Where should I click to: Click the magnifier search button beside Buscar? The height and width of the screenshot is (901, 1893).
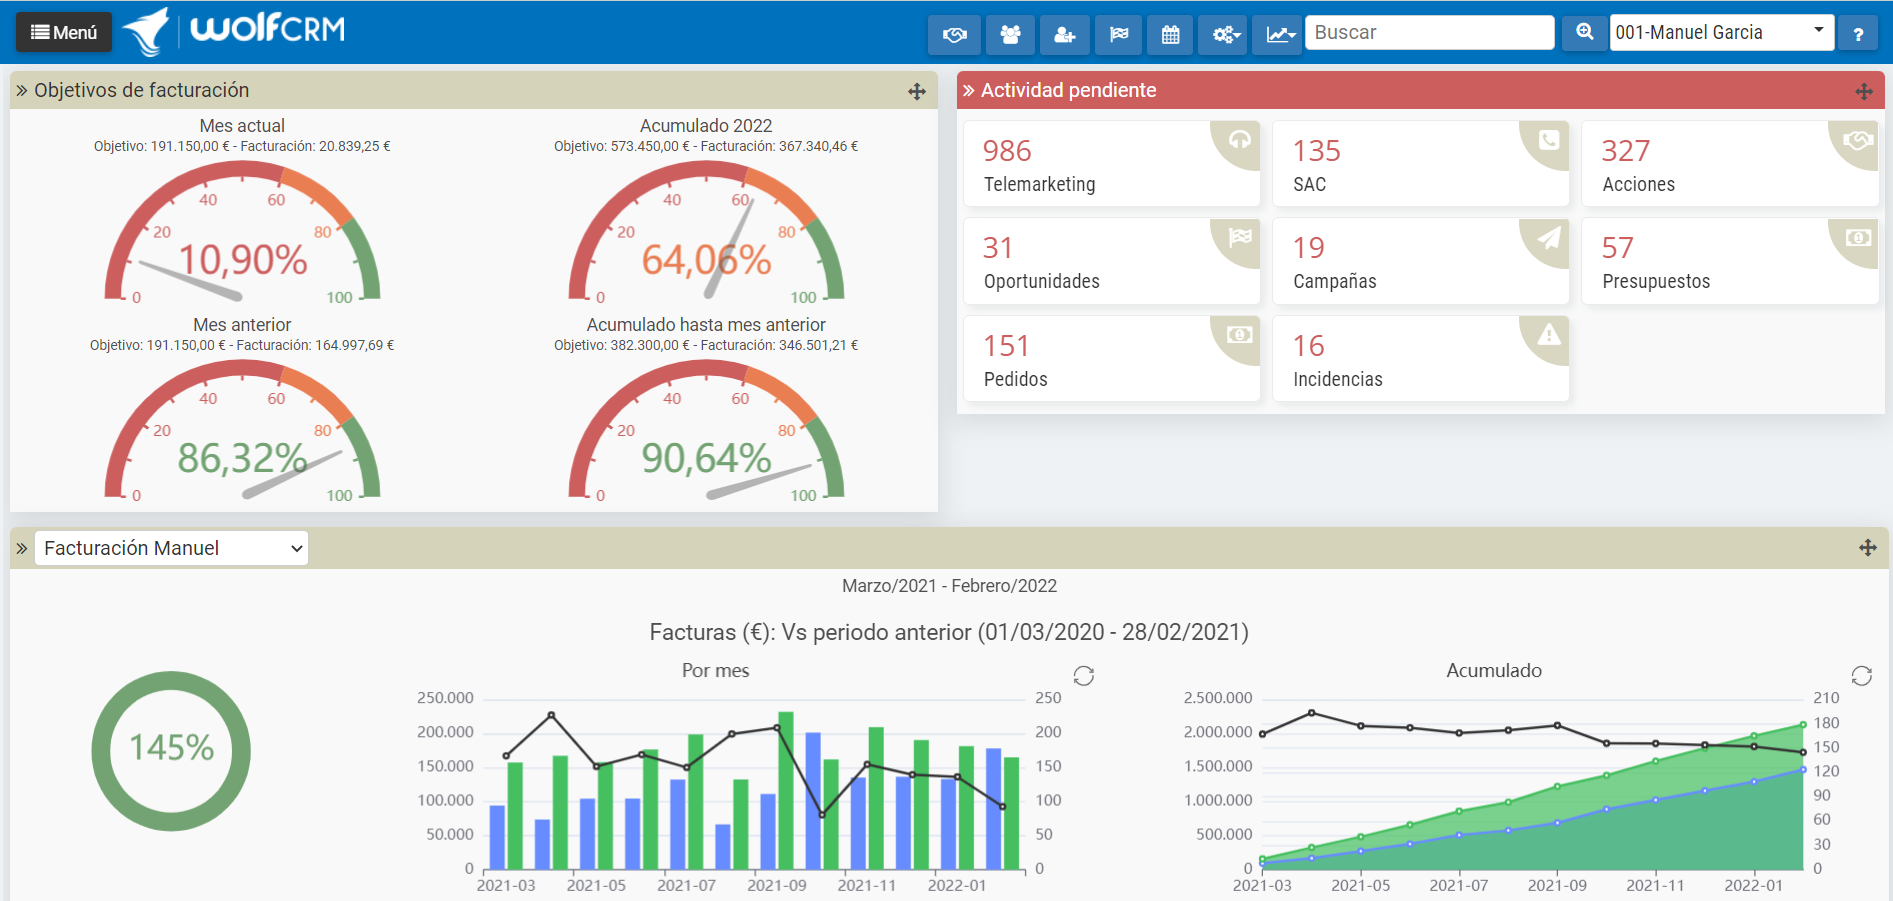[x=1584, y=33]
